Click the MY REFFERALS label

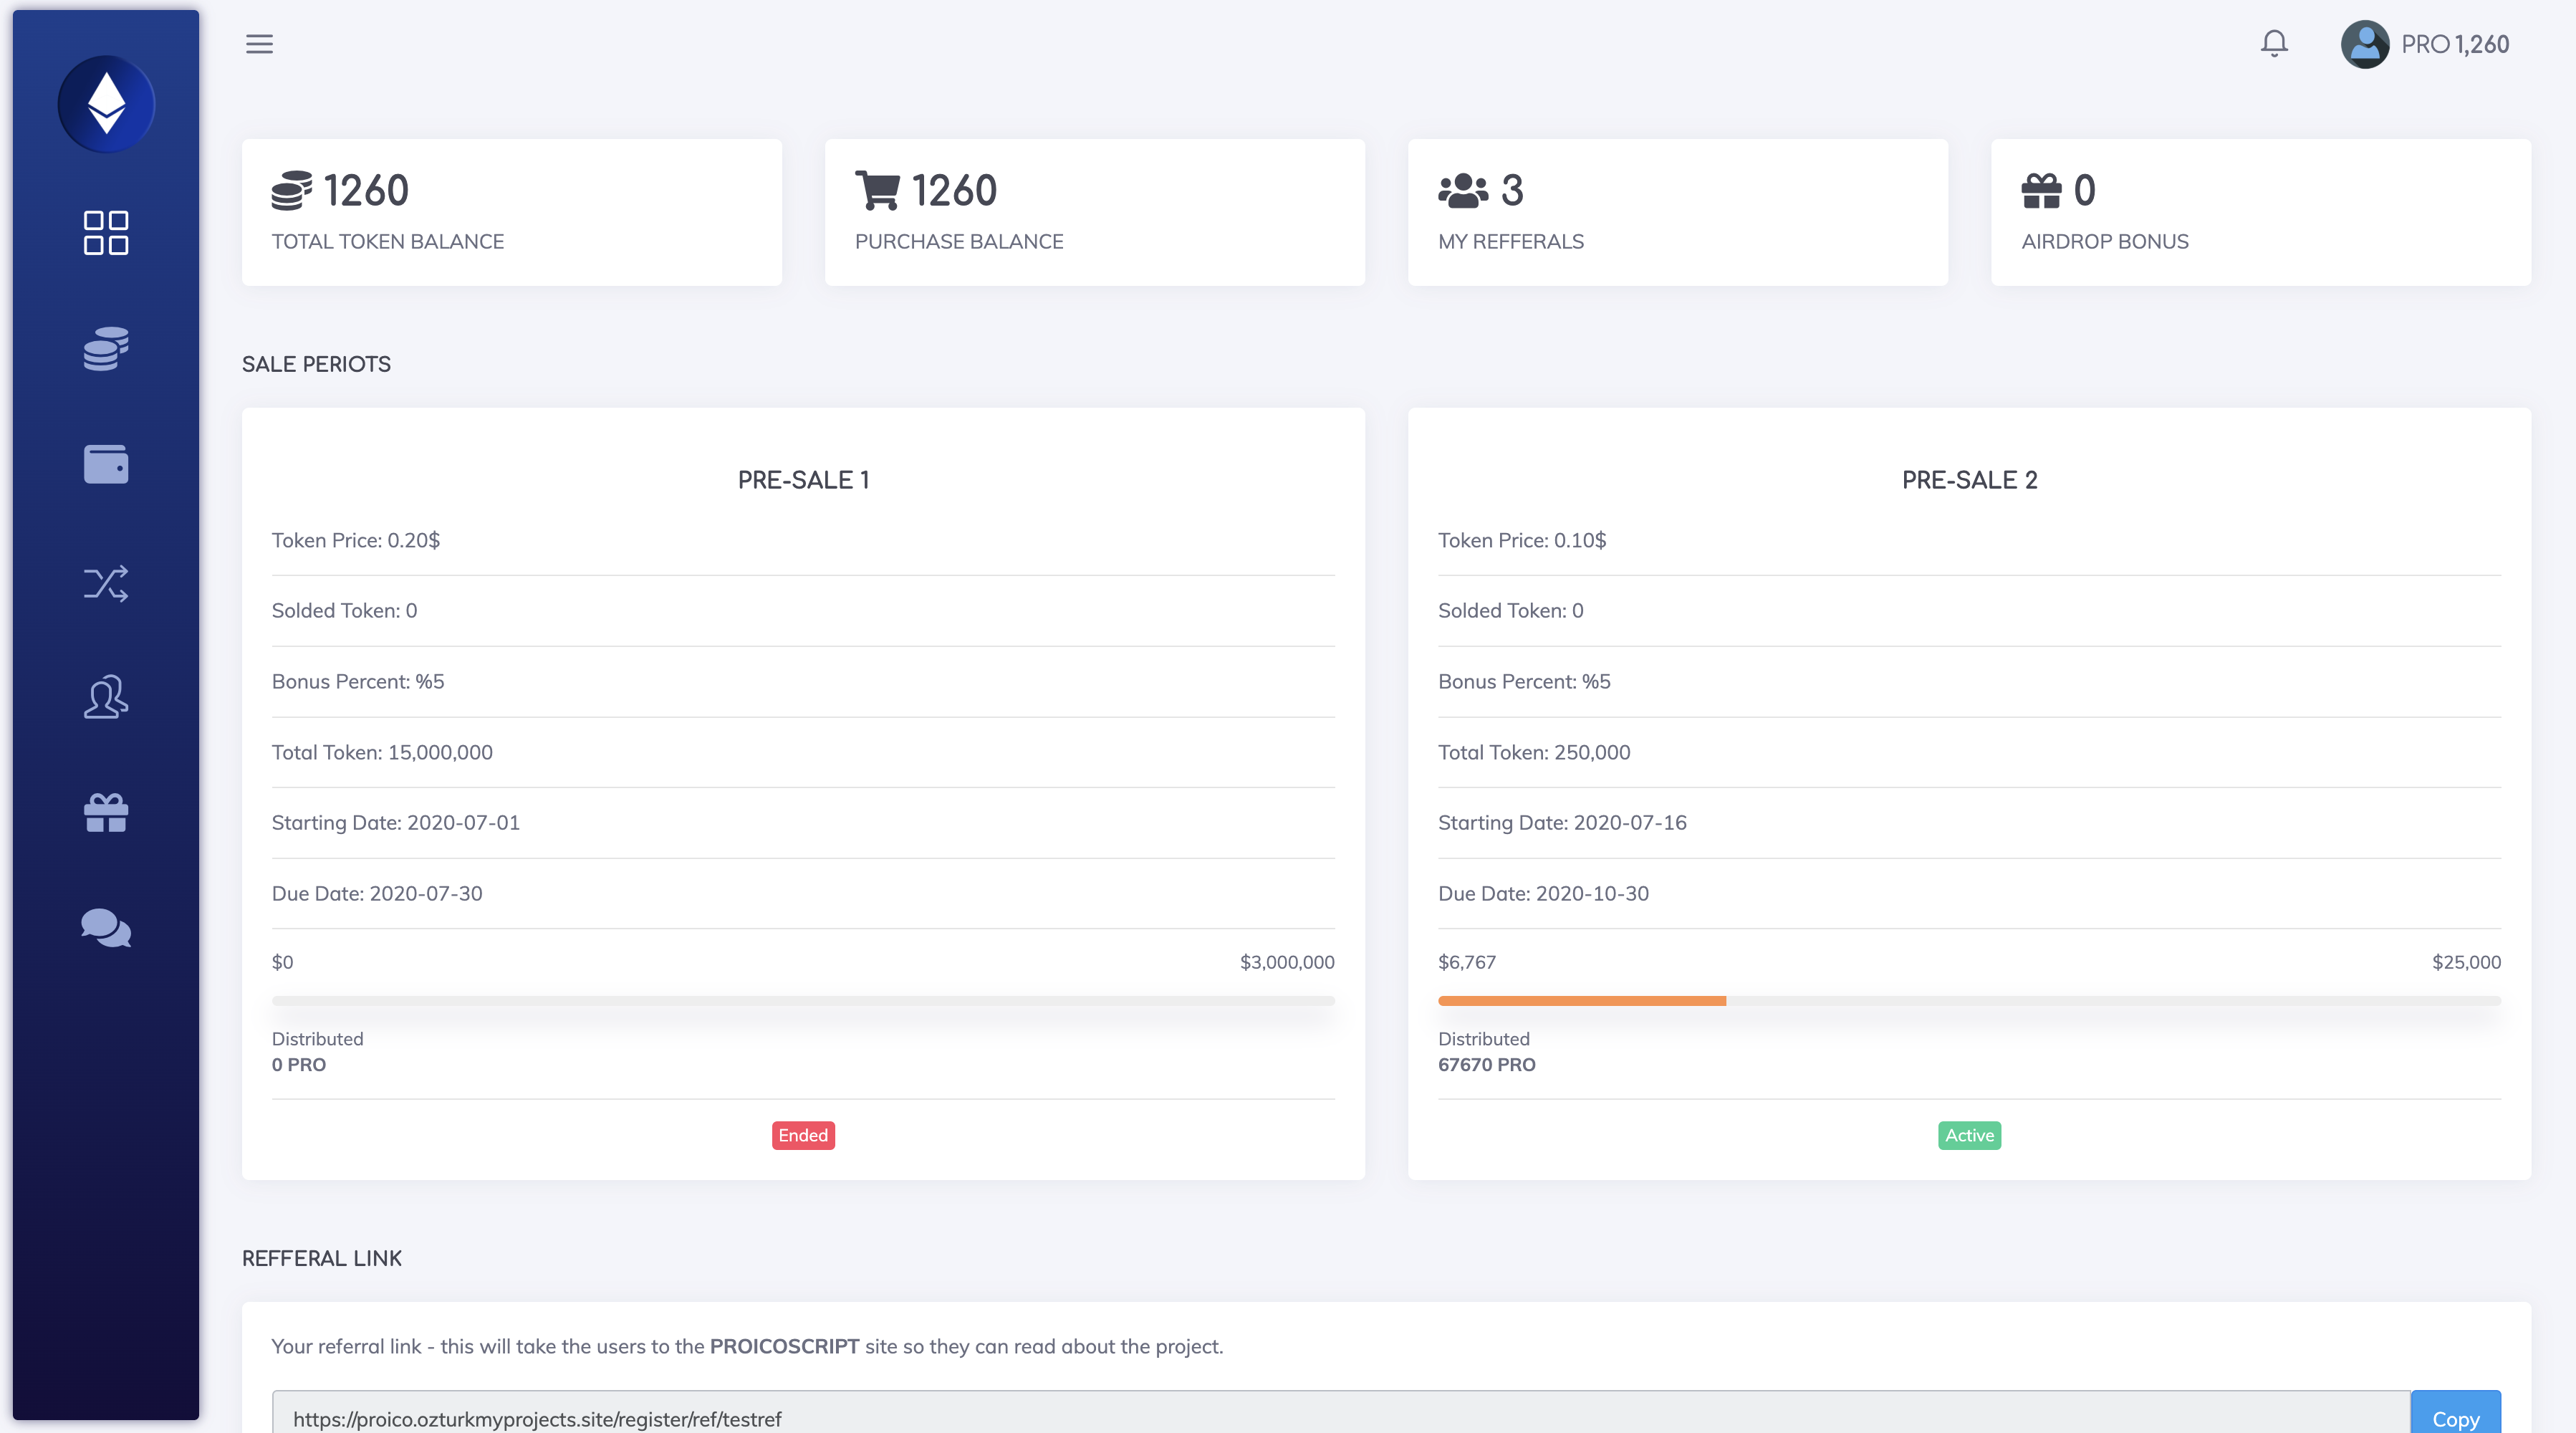1511,241
